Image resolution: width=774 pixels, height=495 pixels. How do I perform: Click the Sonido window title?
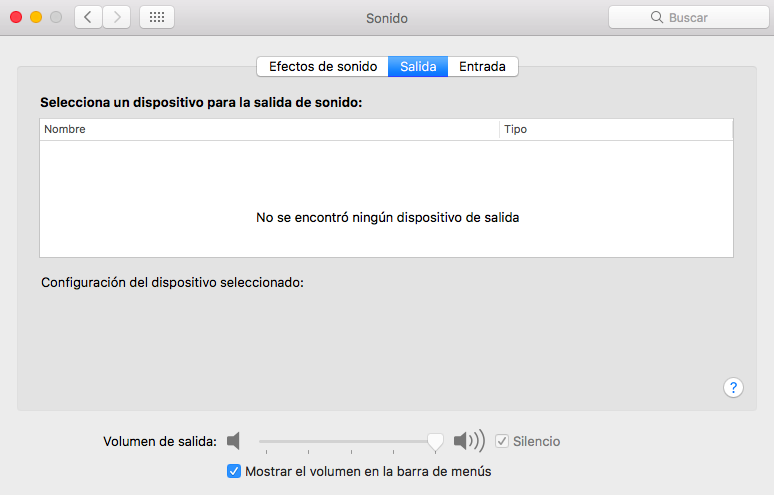[x=387, y=18]
